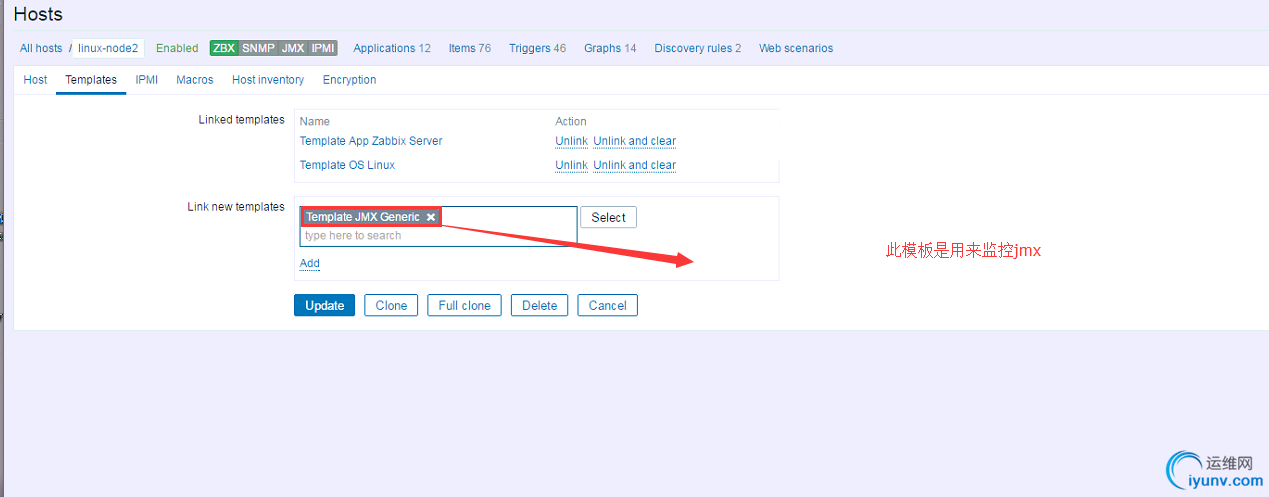This screenshot has height=497, width=1269.
Task: Click the Hosts page heading
Action: 38,14
